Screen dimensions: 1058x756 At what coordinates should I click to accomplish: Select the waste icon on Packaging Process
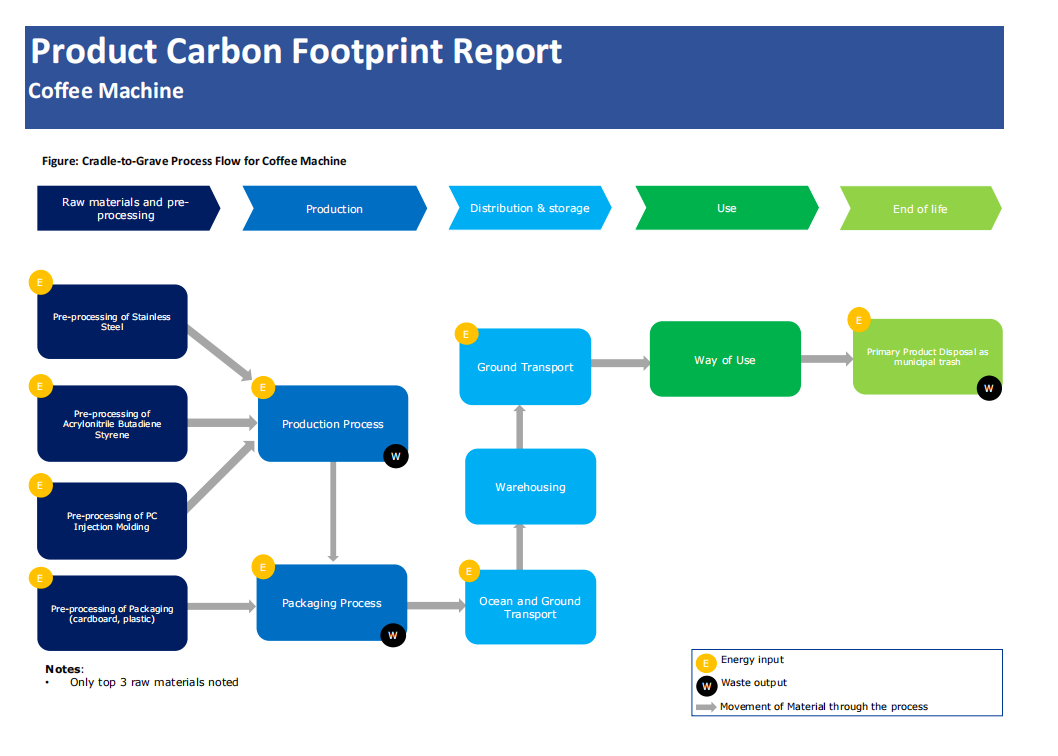pos(393,635)
